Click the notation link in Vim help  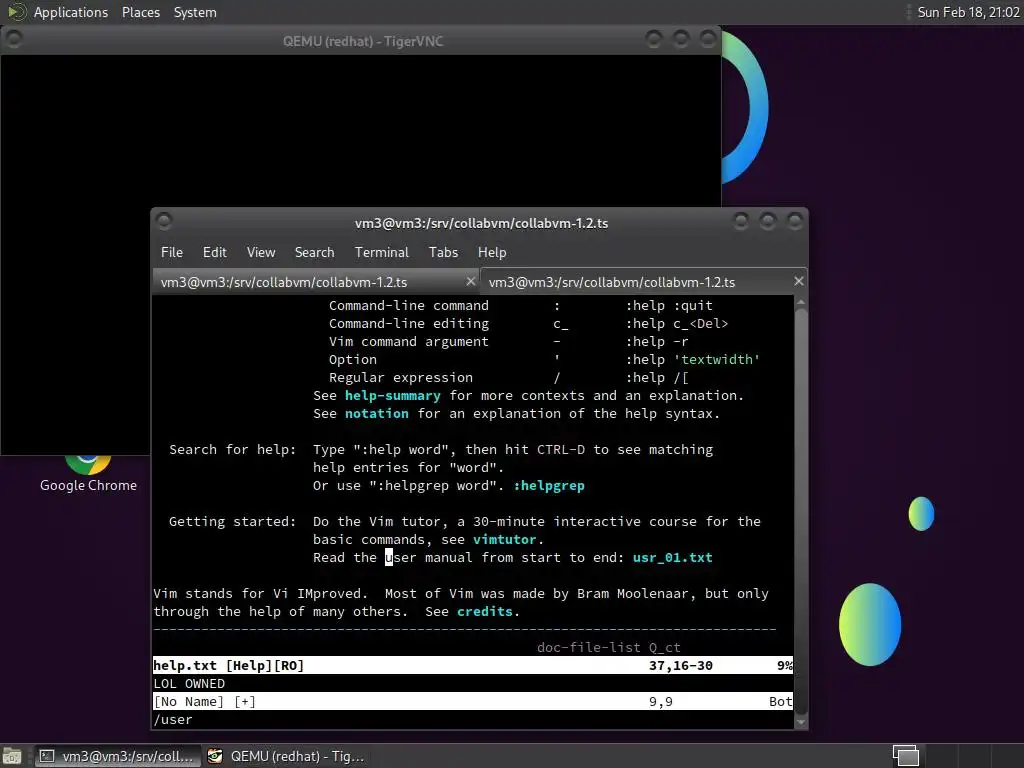click(x=377, y=413)
